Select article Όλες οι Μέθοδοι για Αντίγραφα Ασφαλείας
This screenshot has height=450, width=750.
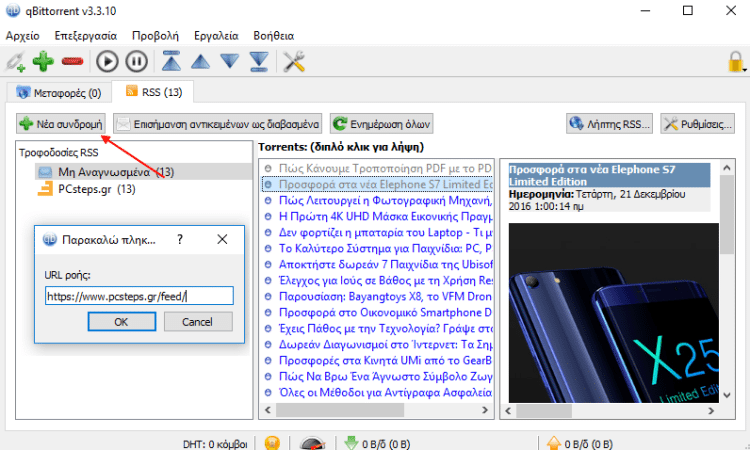[378, 393]
